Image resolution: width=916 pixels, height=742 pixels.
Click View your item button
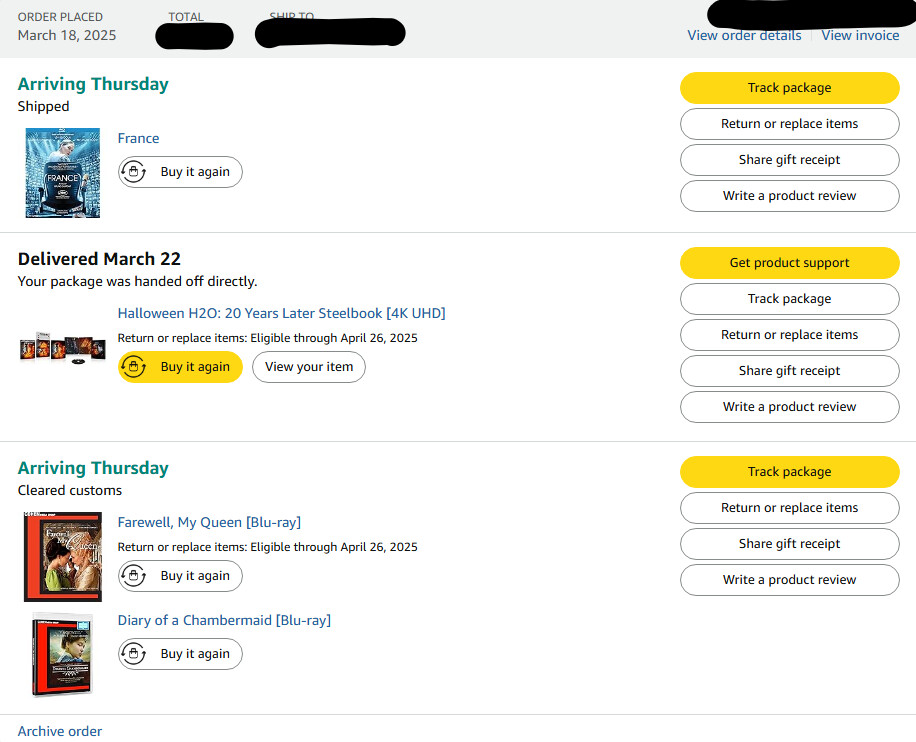coord(309,367)
